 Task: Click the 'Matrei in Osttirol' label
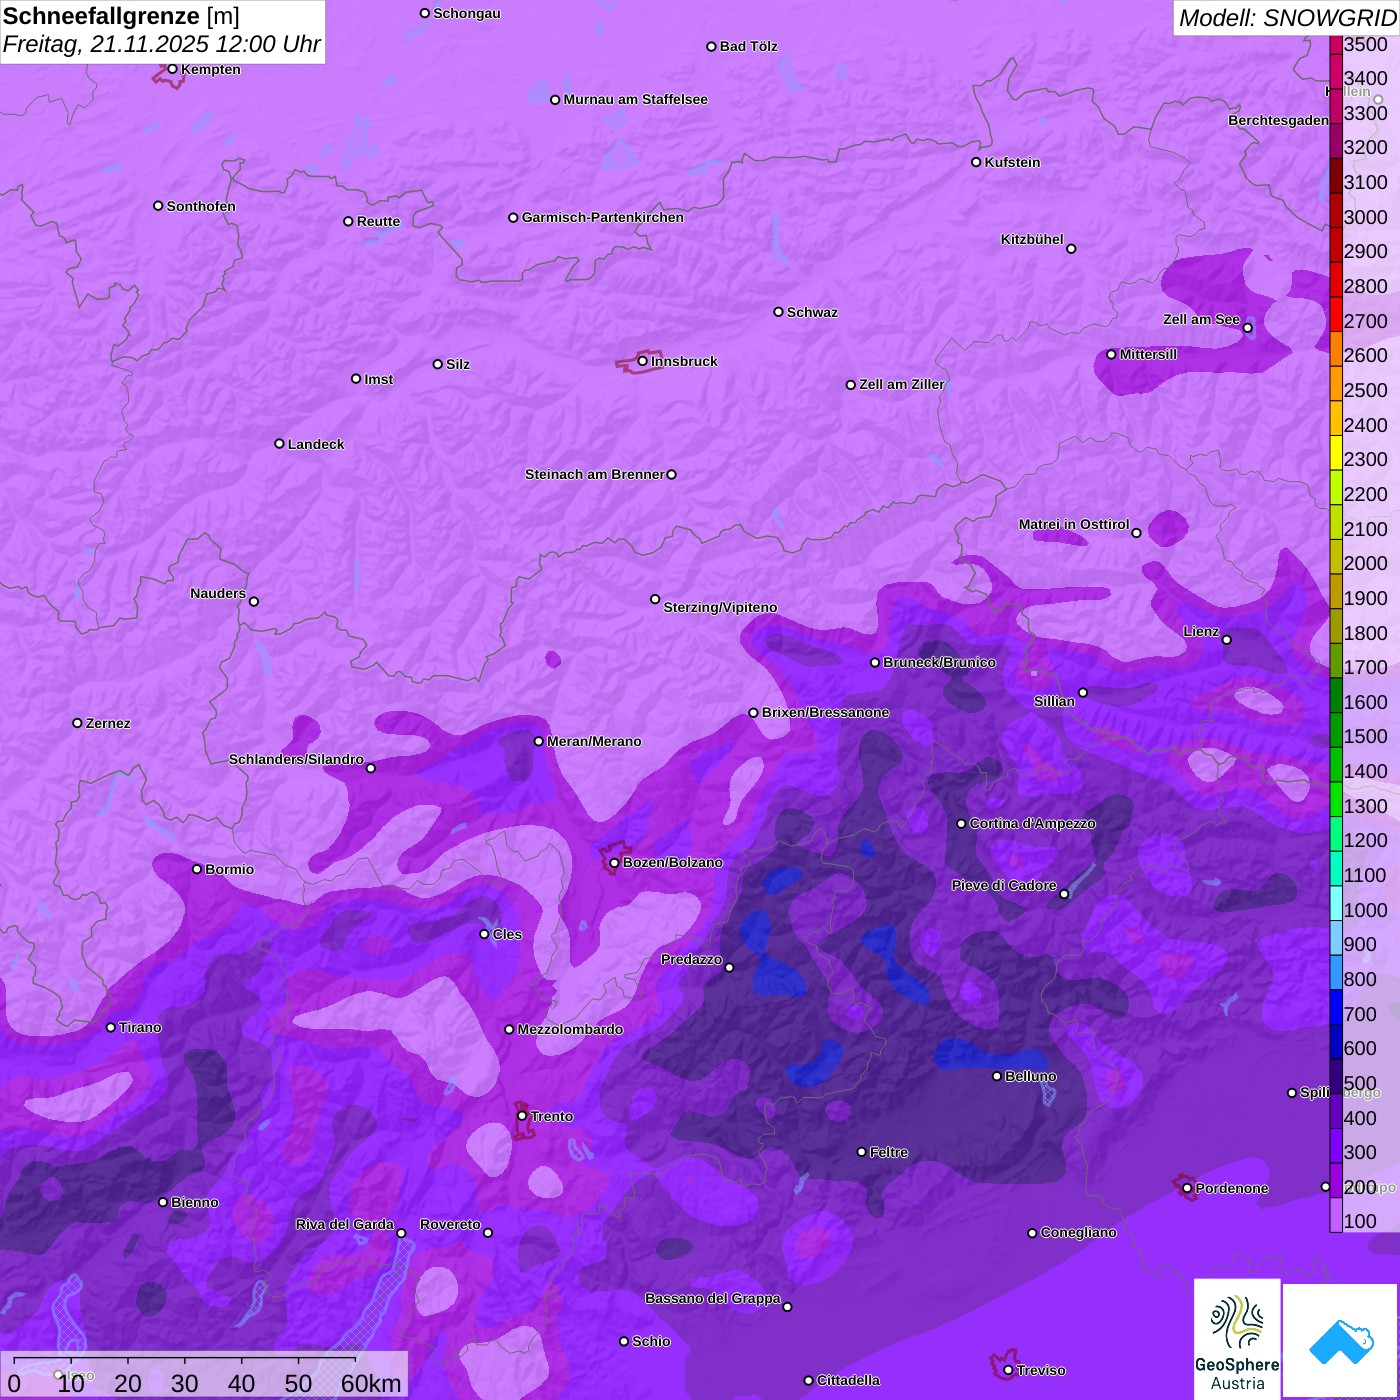click(1074, 524)
